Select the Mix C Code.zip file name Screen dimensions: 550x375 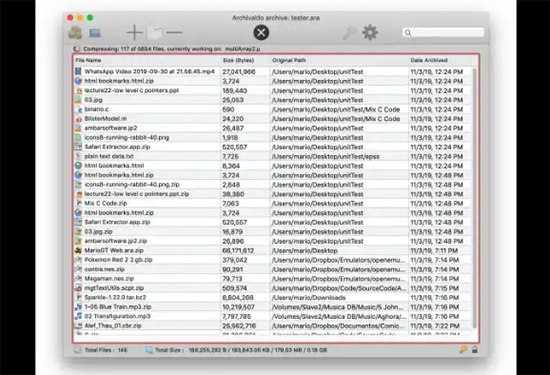tap(106, 203)
